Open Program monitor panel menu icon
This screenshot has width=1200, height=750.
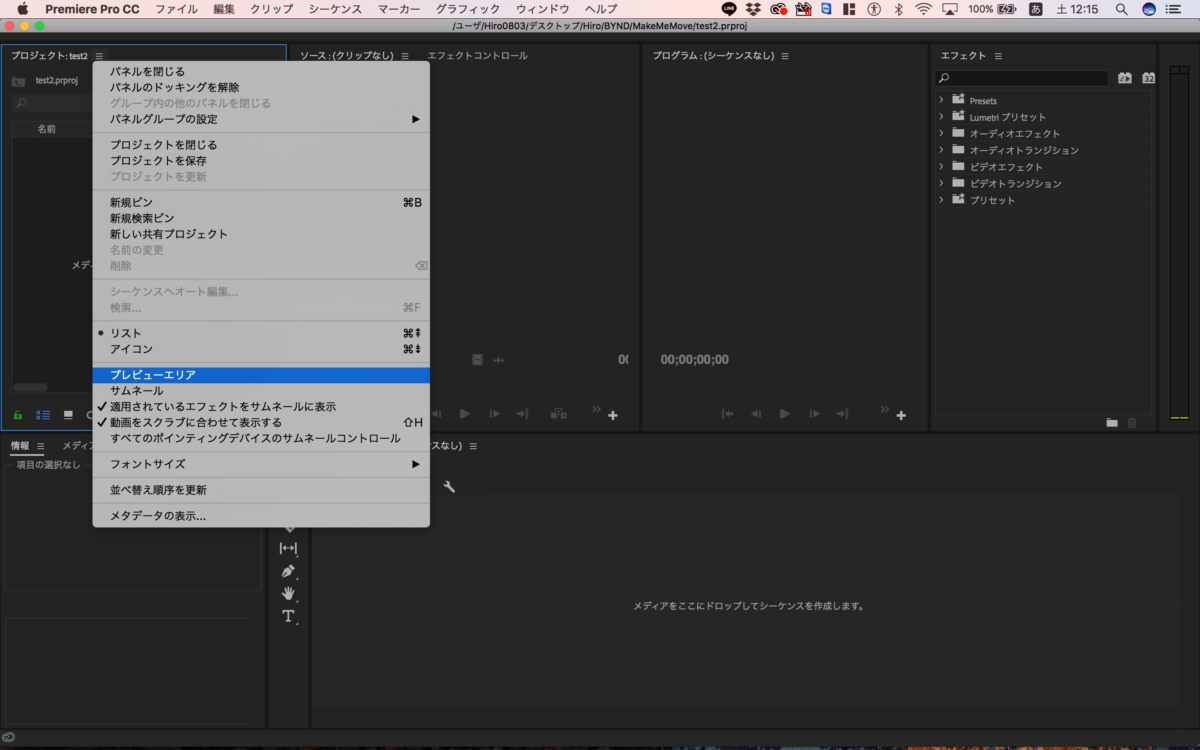pos(784,56)
